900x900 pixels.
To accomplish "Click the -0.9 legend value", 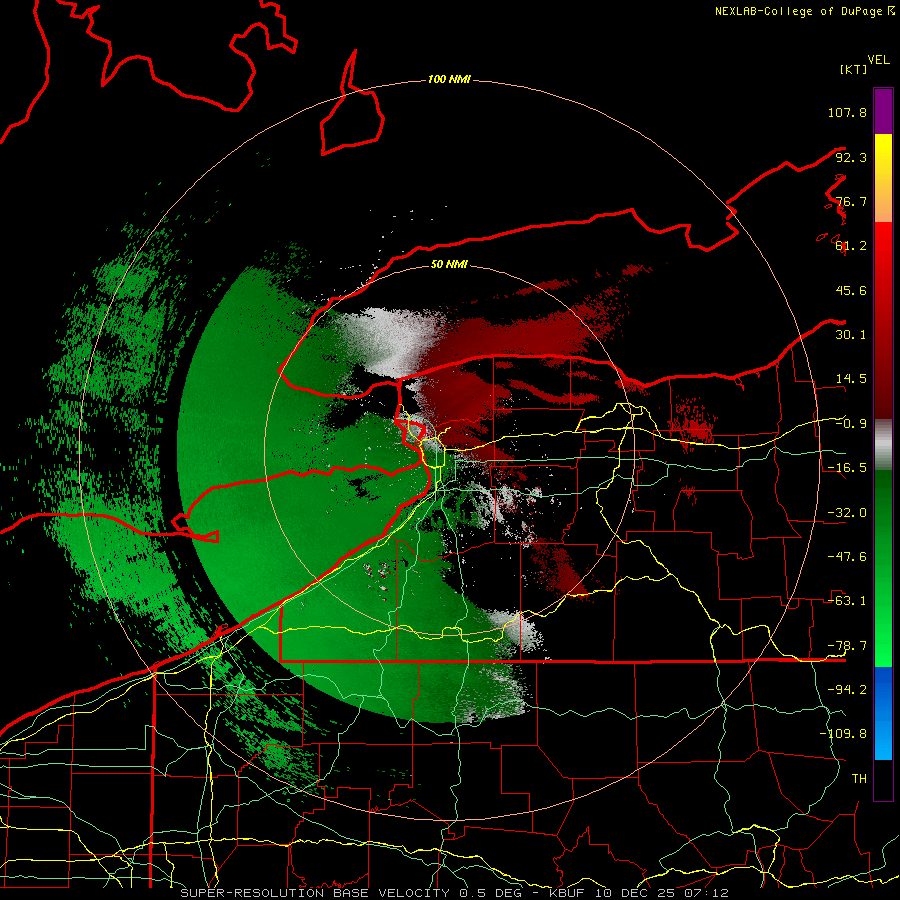I will [x=851, y=424].
